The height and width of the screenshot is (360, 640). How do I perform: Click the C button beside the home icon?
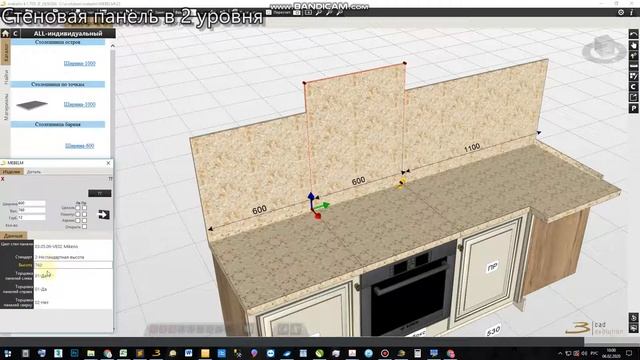(x=16, y=33)
